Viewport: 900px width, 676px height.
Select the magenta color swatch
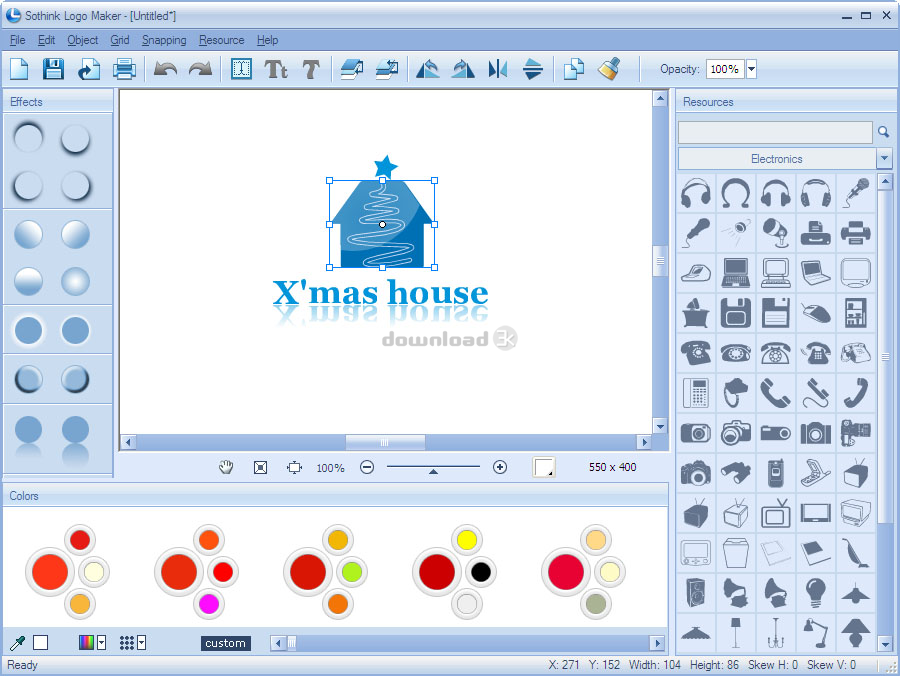(208, 603)
